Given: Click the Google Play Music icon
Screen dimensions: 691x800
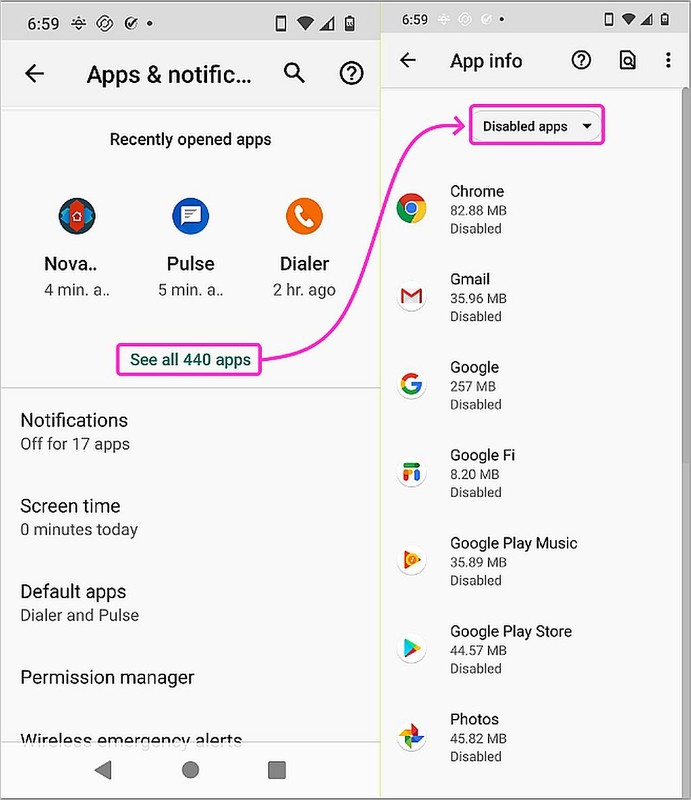Looking at the screenshot, I should pyautogui.click(x=411, y=560).
